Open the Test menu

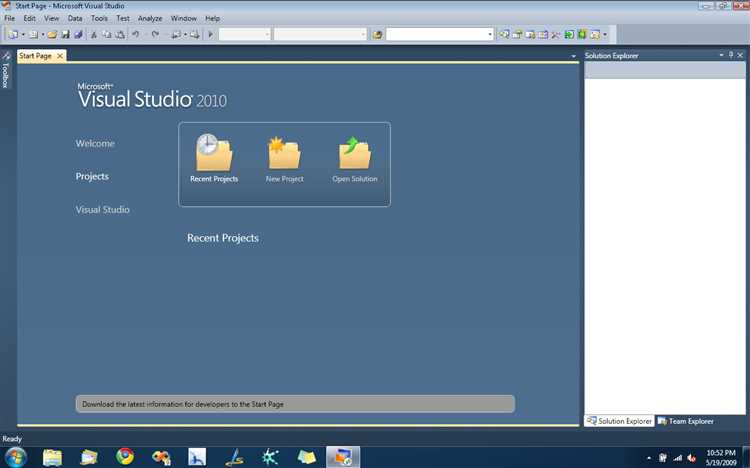coord(123,18)
